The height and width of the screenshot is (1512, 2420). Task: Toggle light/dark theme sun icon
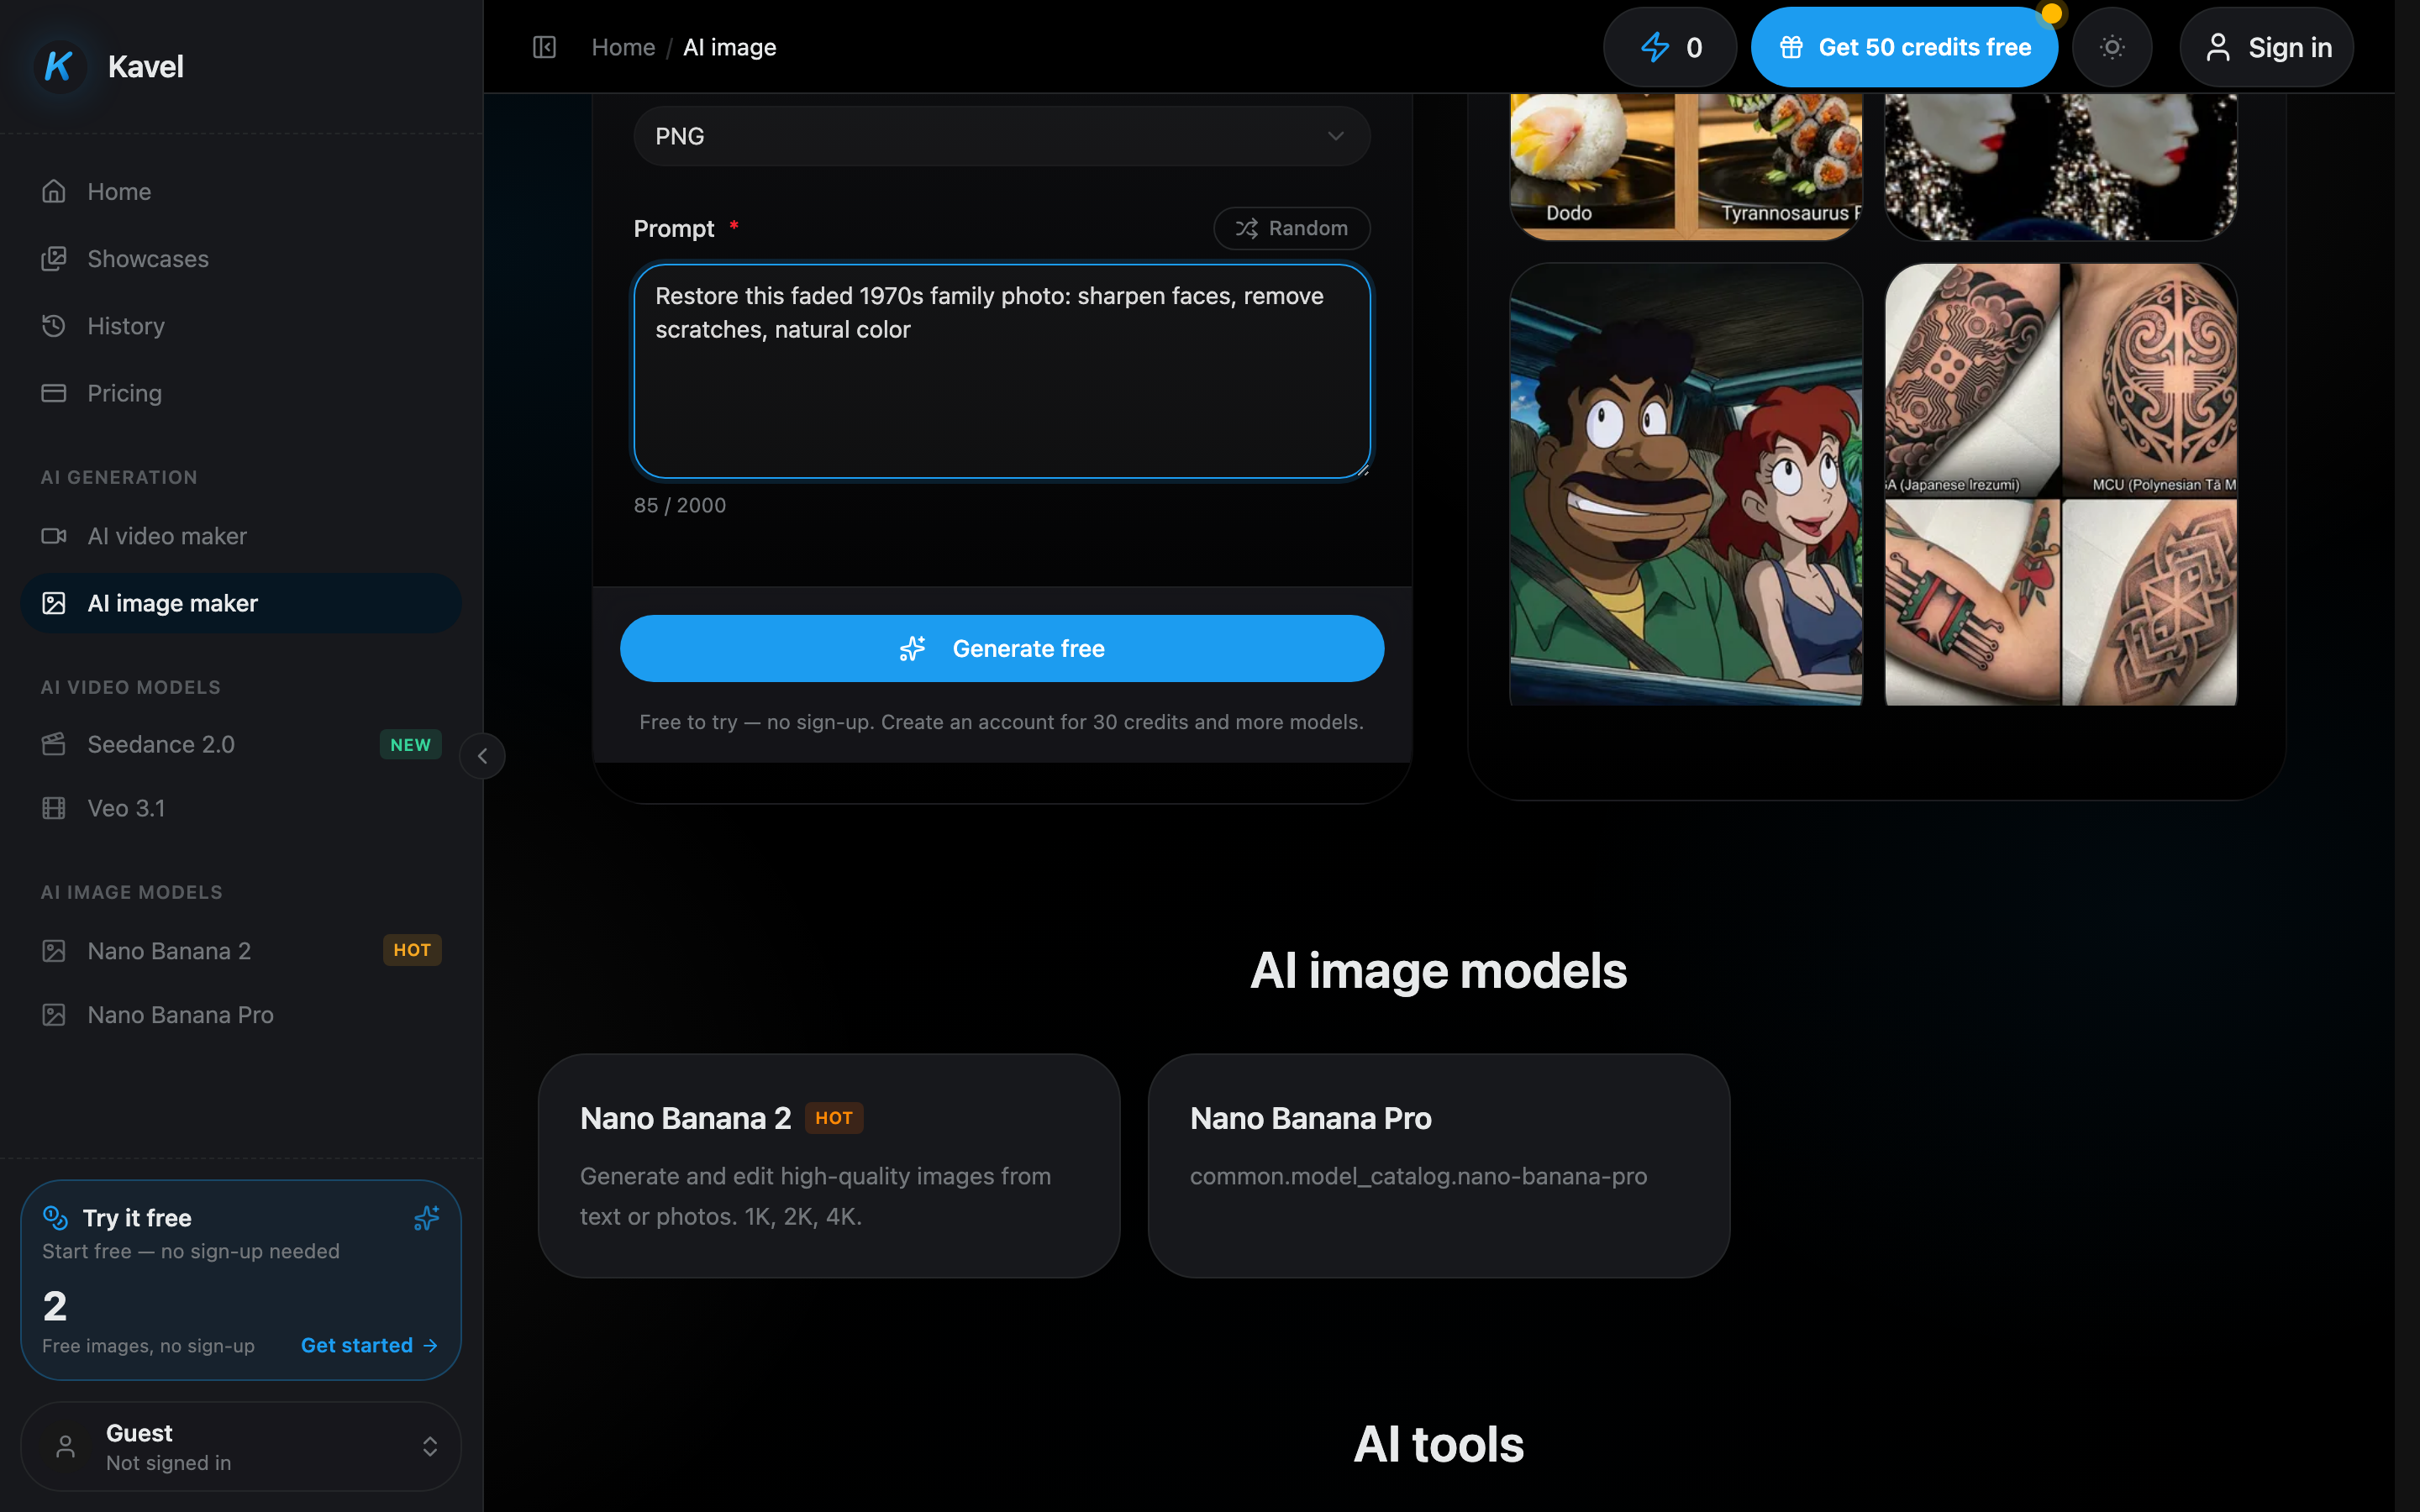[x=2112, y=47]
